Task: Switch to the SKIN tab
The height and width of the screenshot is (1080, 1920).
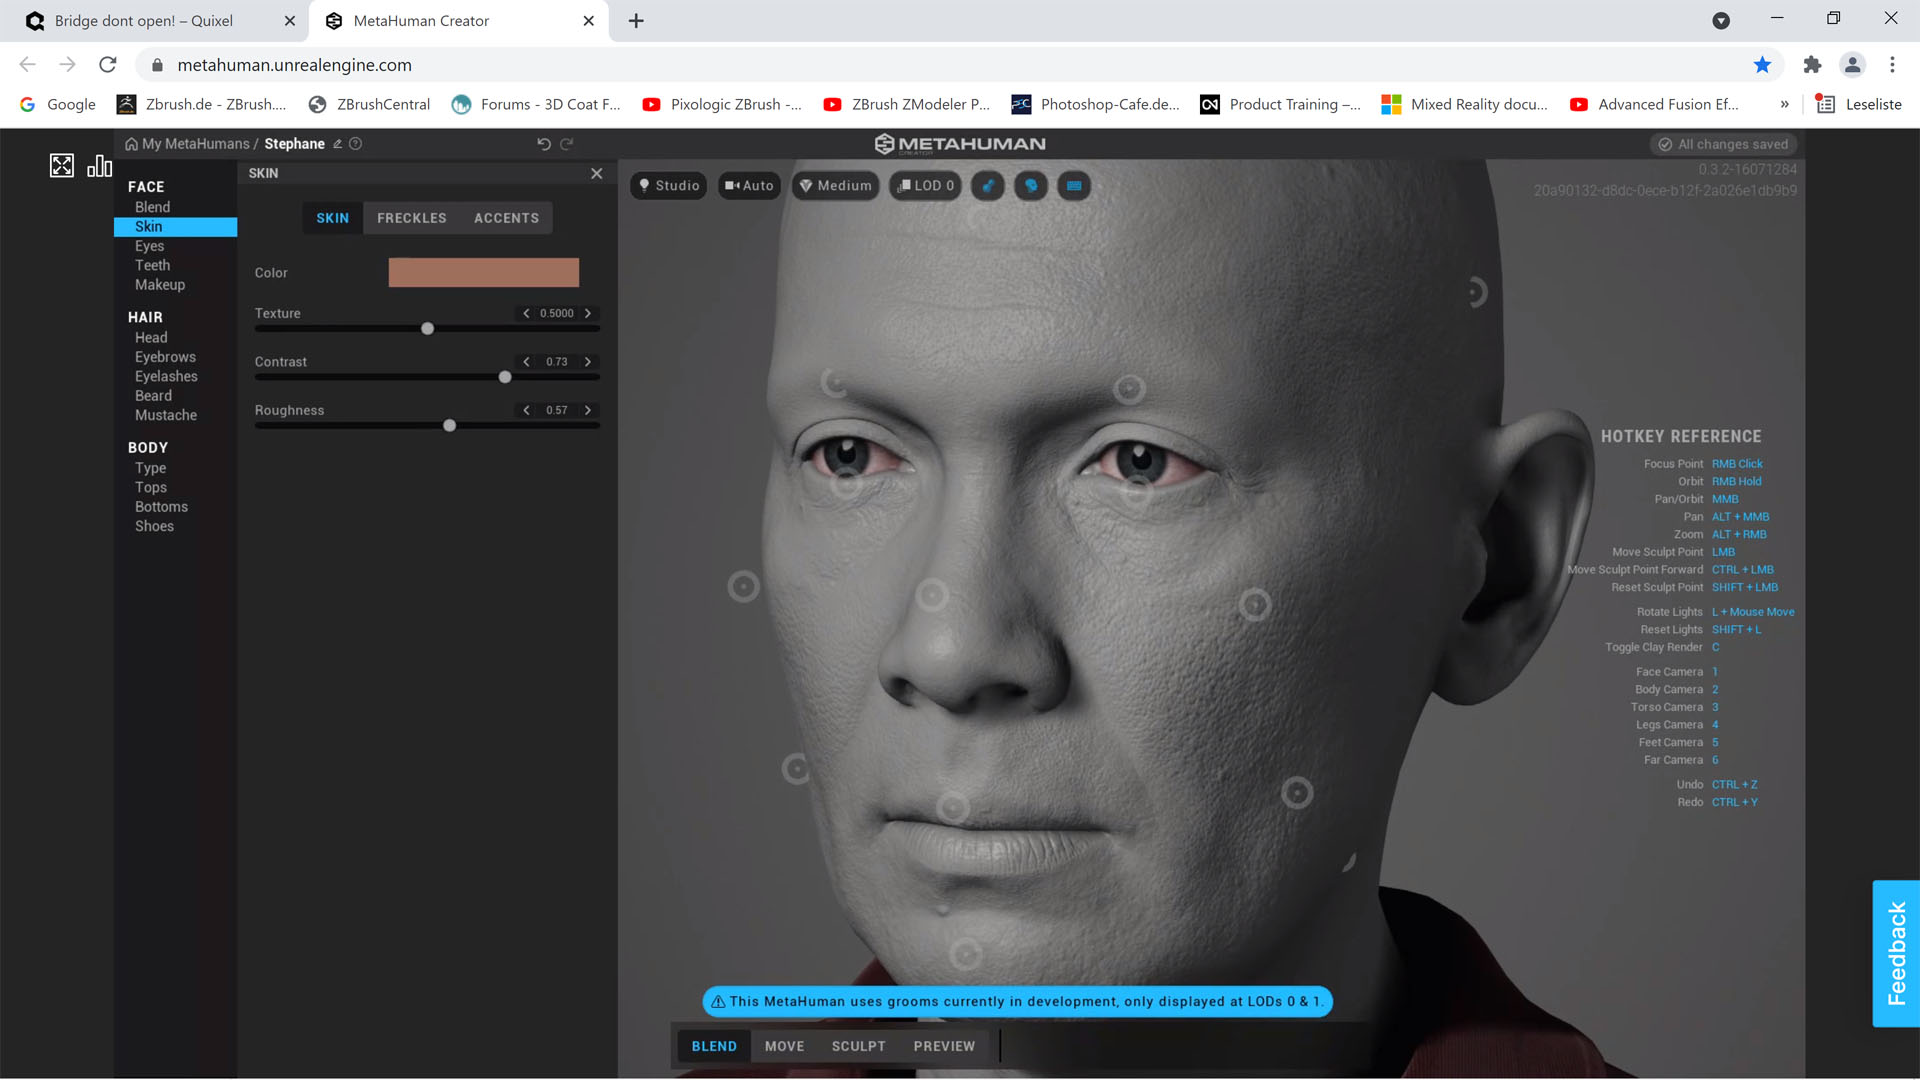Action: [x=333, y=218]
